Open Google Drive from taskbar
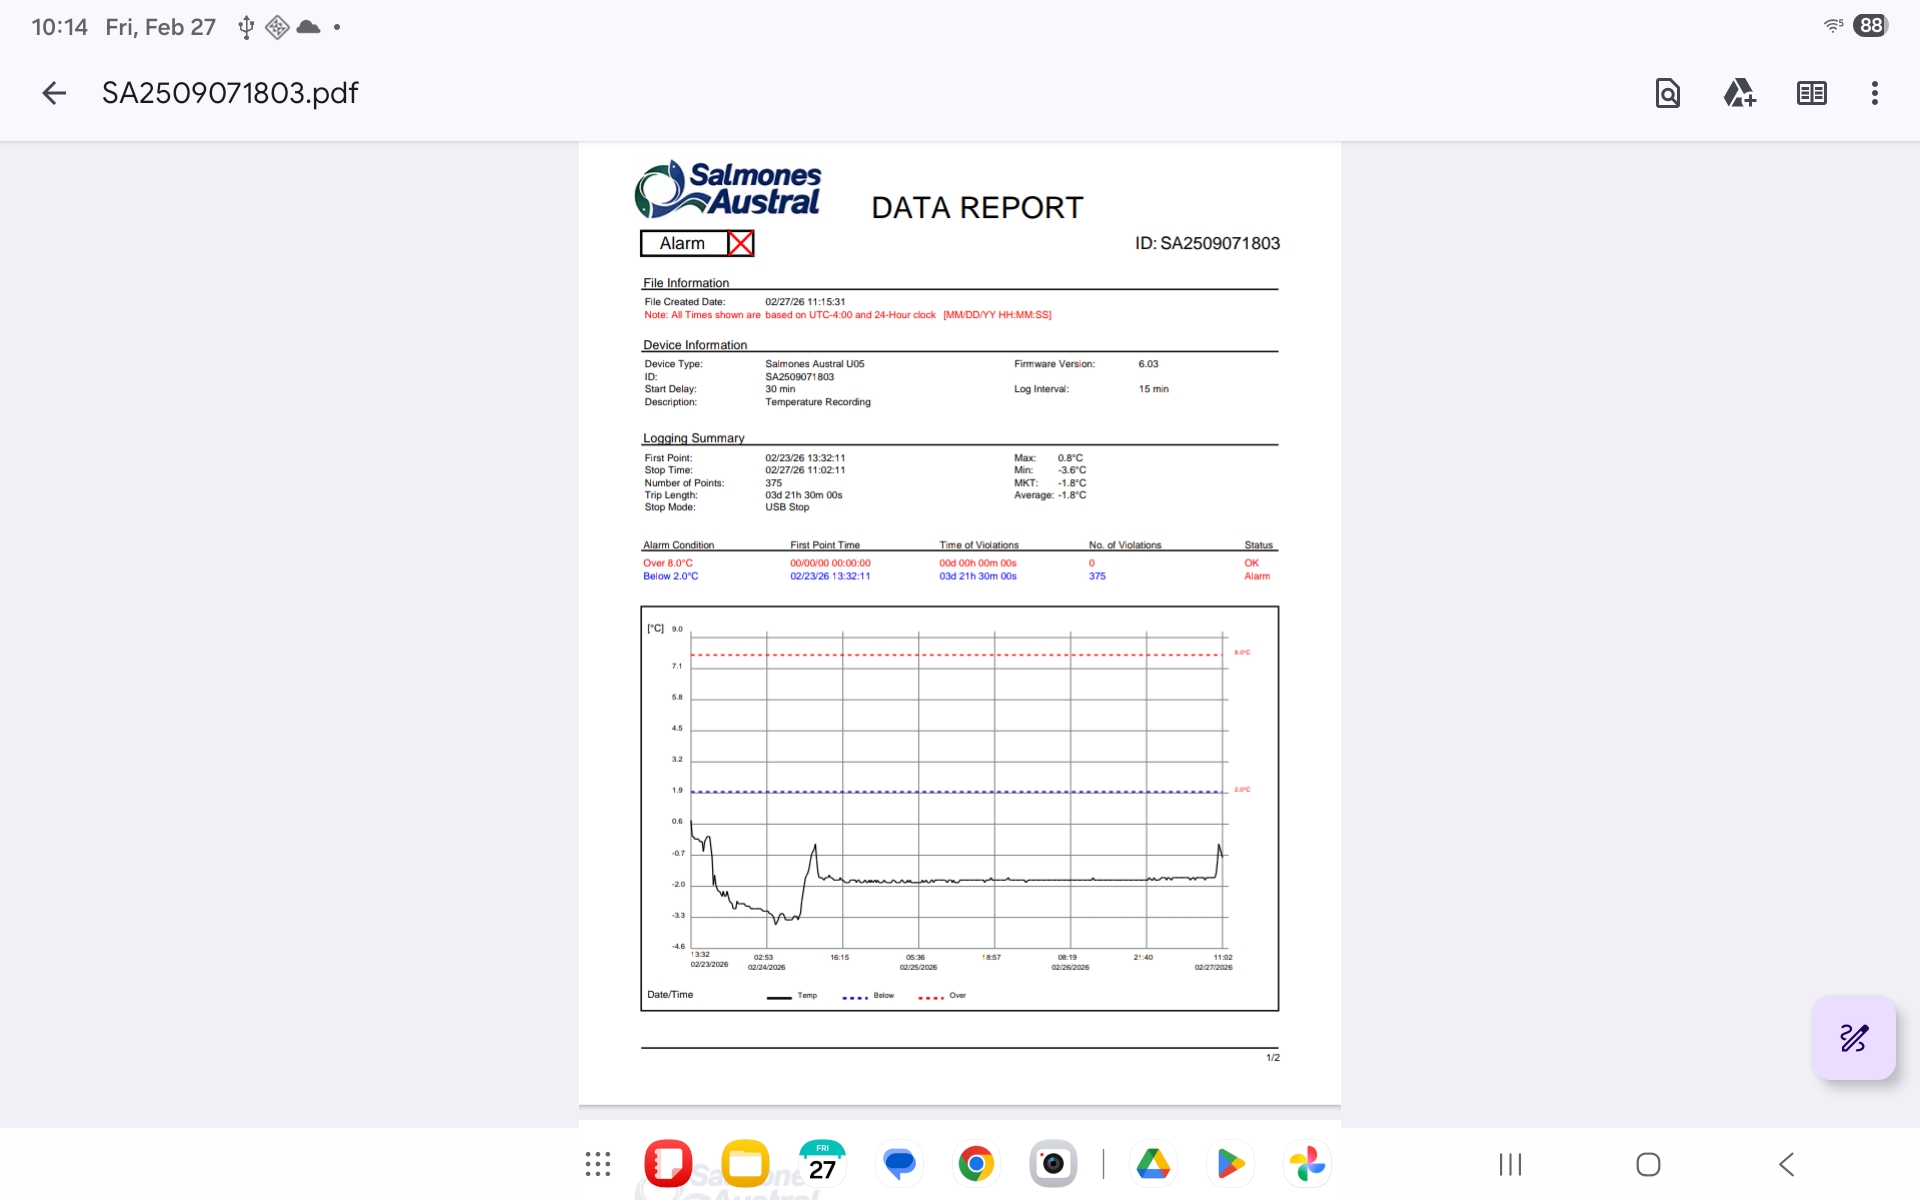This screenshot has width=1920, height=1200. [x=1153, y=1164]
